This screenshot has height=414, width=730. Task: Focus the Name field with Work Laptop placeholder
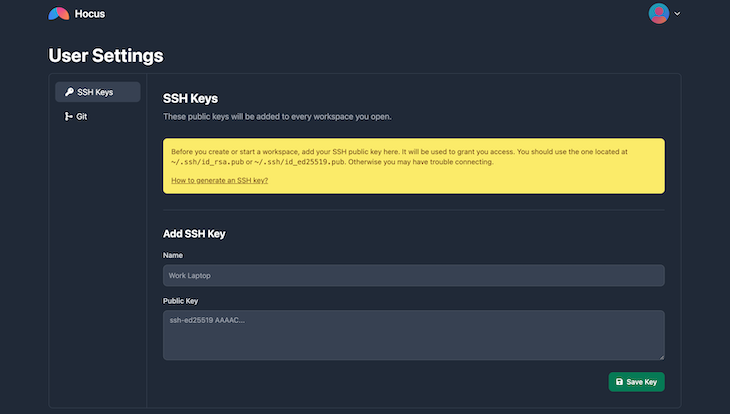tap(413, 275)
